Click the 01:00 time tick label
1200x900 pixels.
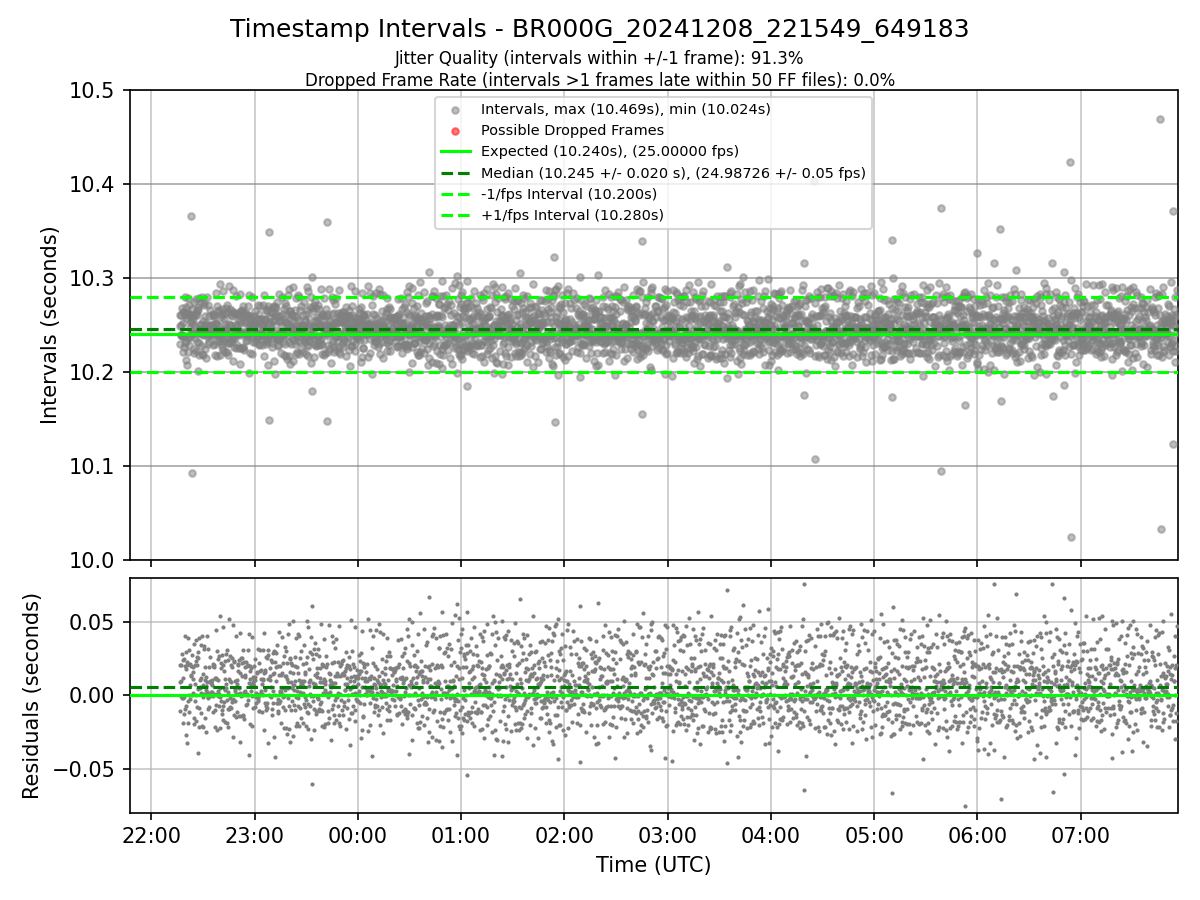461,835
